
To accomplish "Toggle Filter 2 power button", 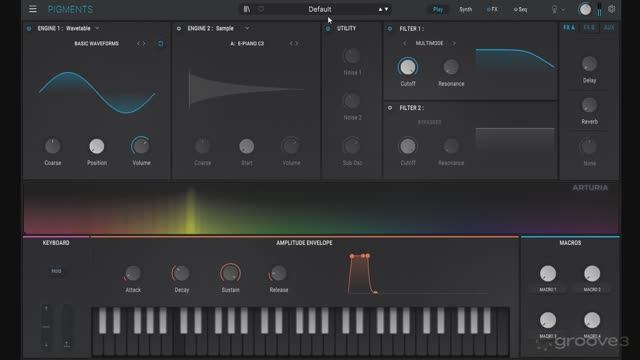I will click(390, 108).
